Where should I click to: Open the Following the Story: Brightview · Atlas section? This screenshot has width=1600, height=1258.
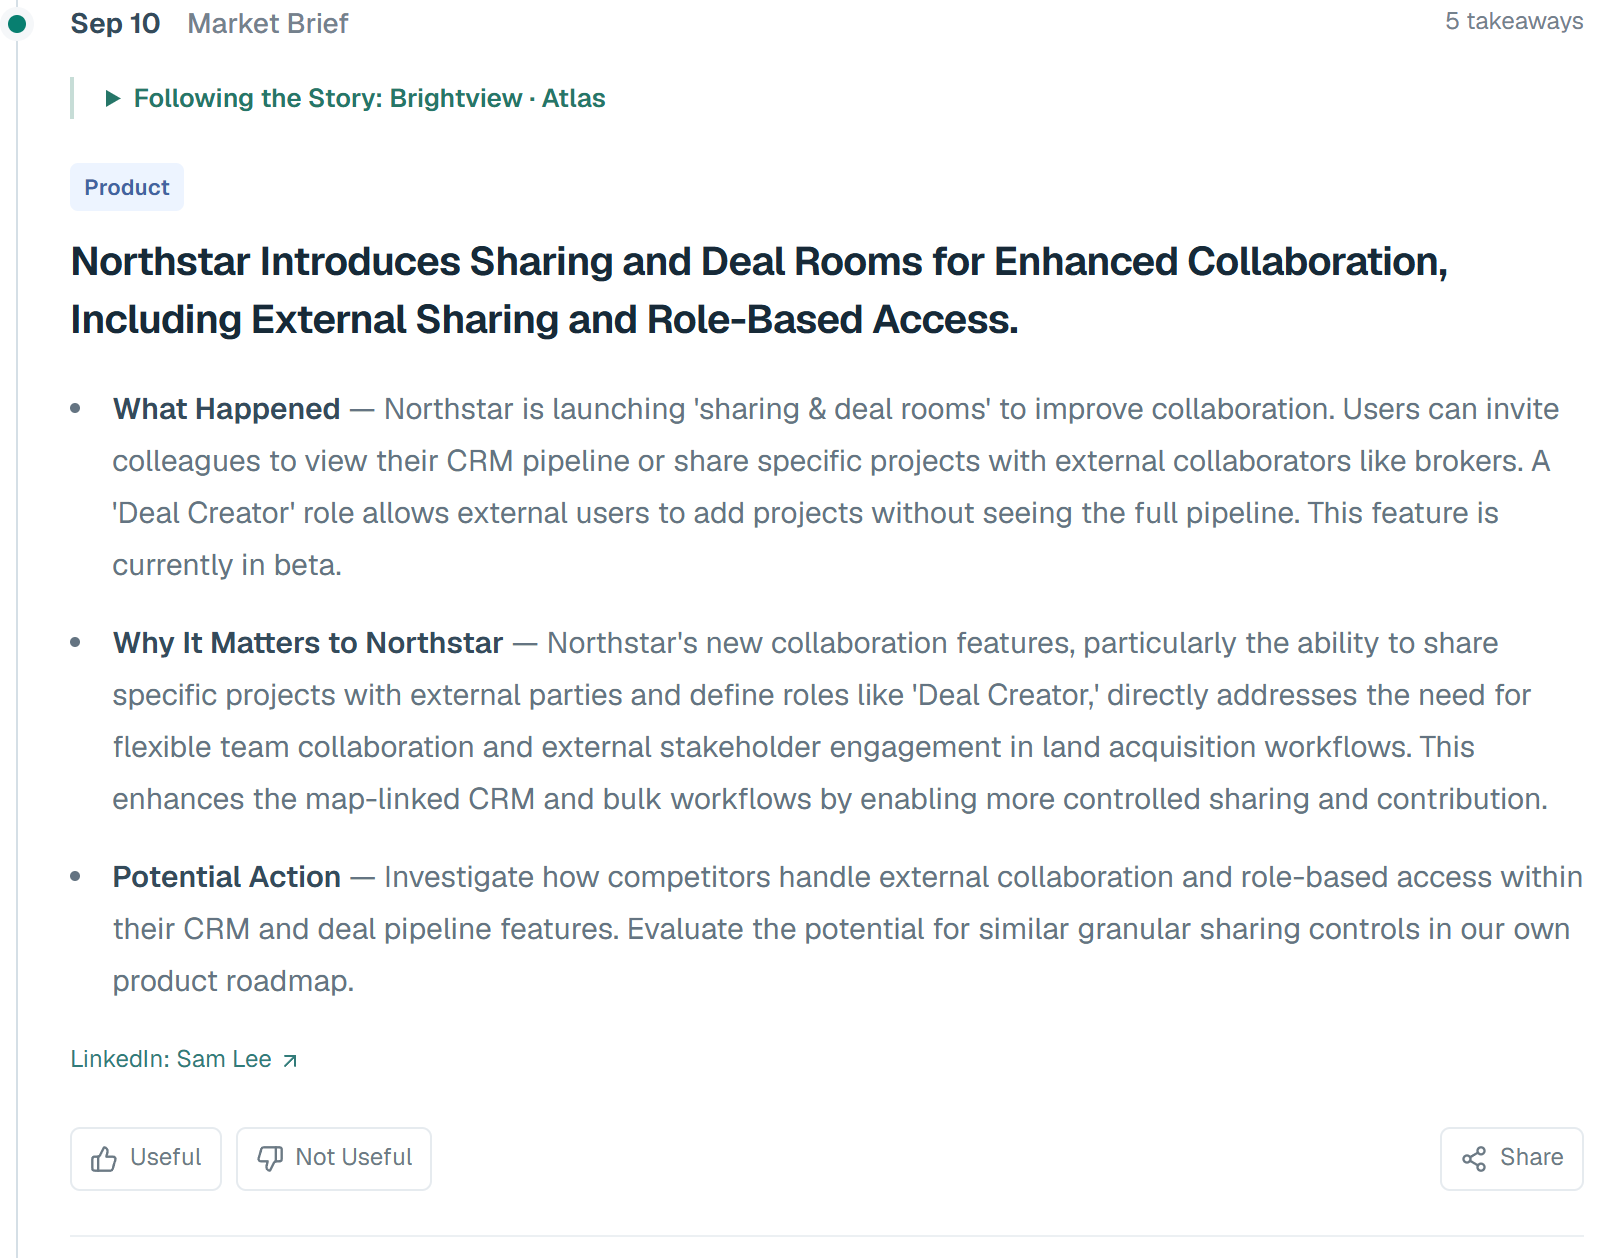[356, 98]
